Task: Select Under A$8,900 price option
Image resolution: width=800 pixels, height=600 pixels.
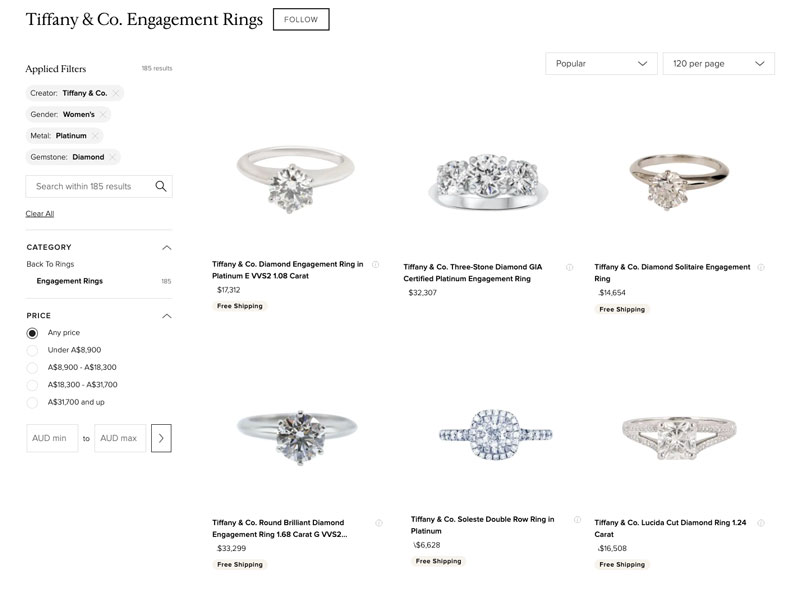Action: click(x=32, y=351)
